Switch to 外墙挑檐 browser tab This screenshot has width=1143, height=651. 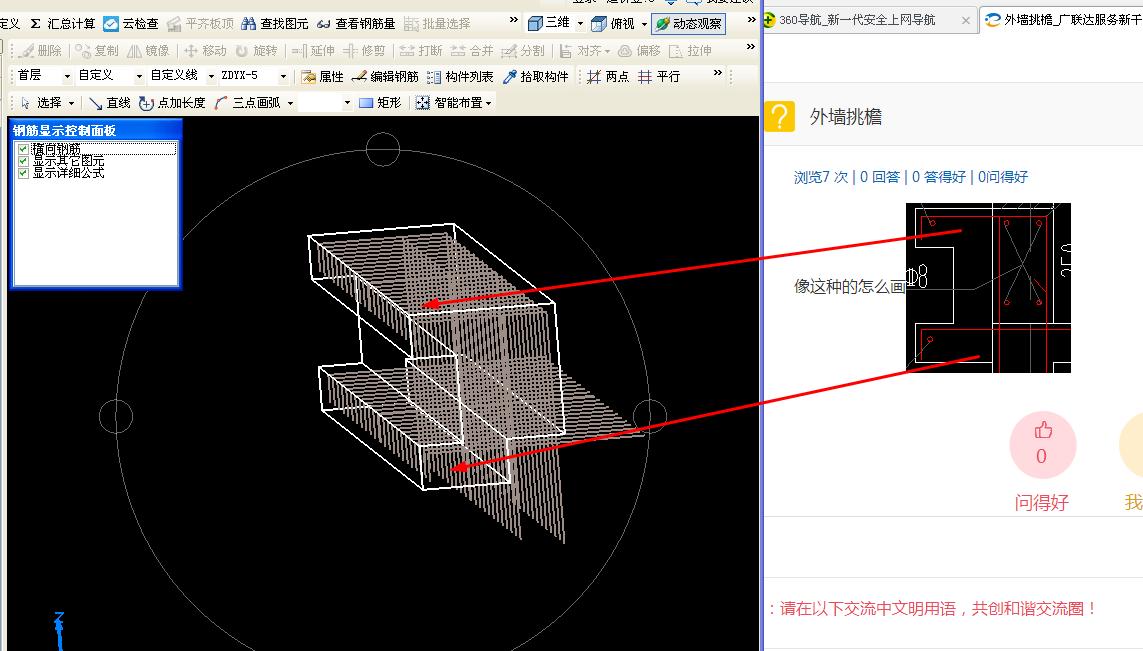coord(1061,20)
